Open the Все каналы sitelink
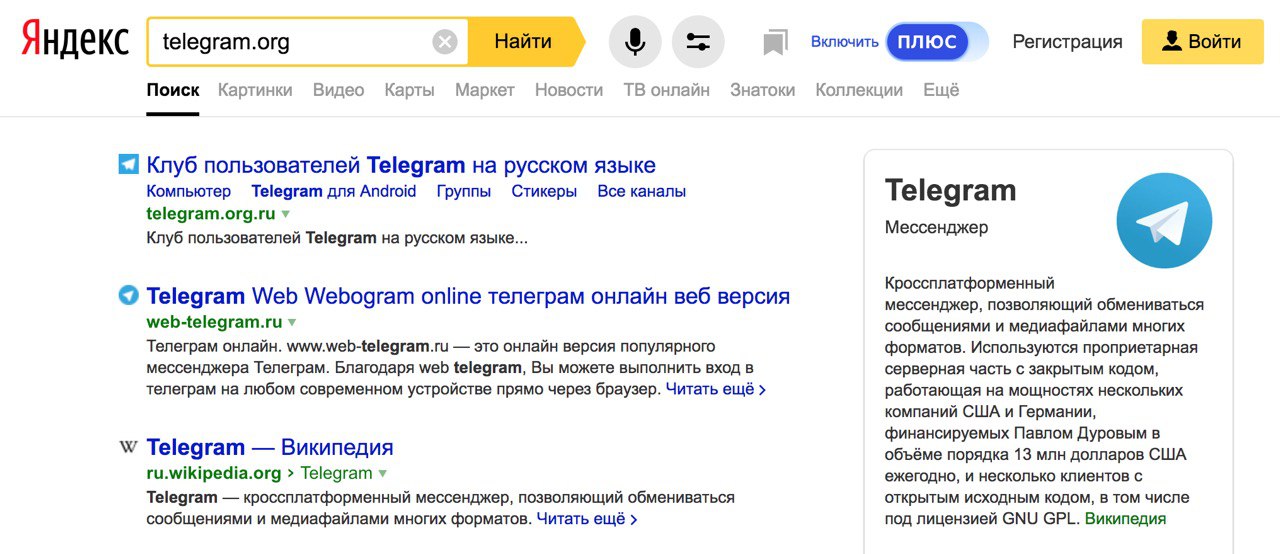1280x554 pixels. [642, 191]
